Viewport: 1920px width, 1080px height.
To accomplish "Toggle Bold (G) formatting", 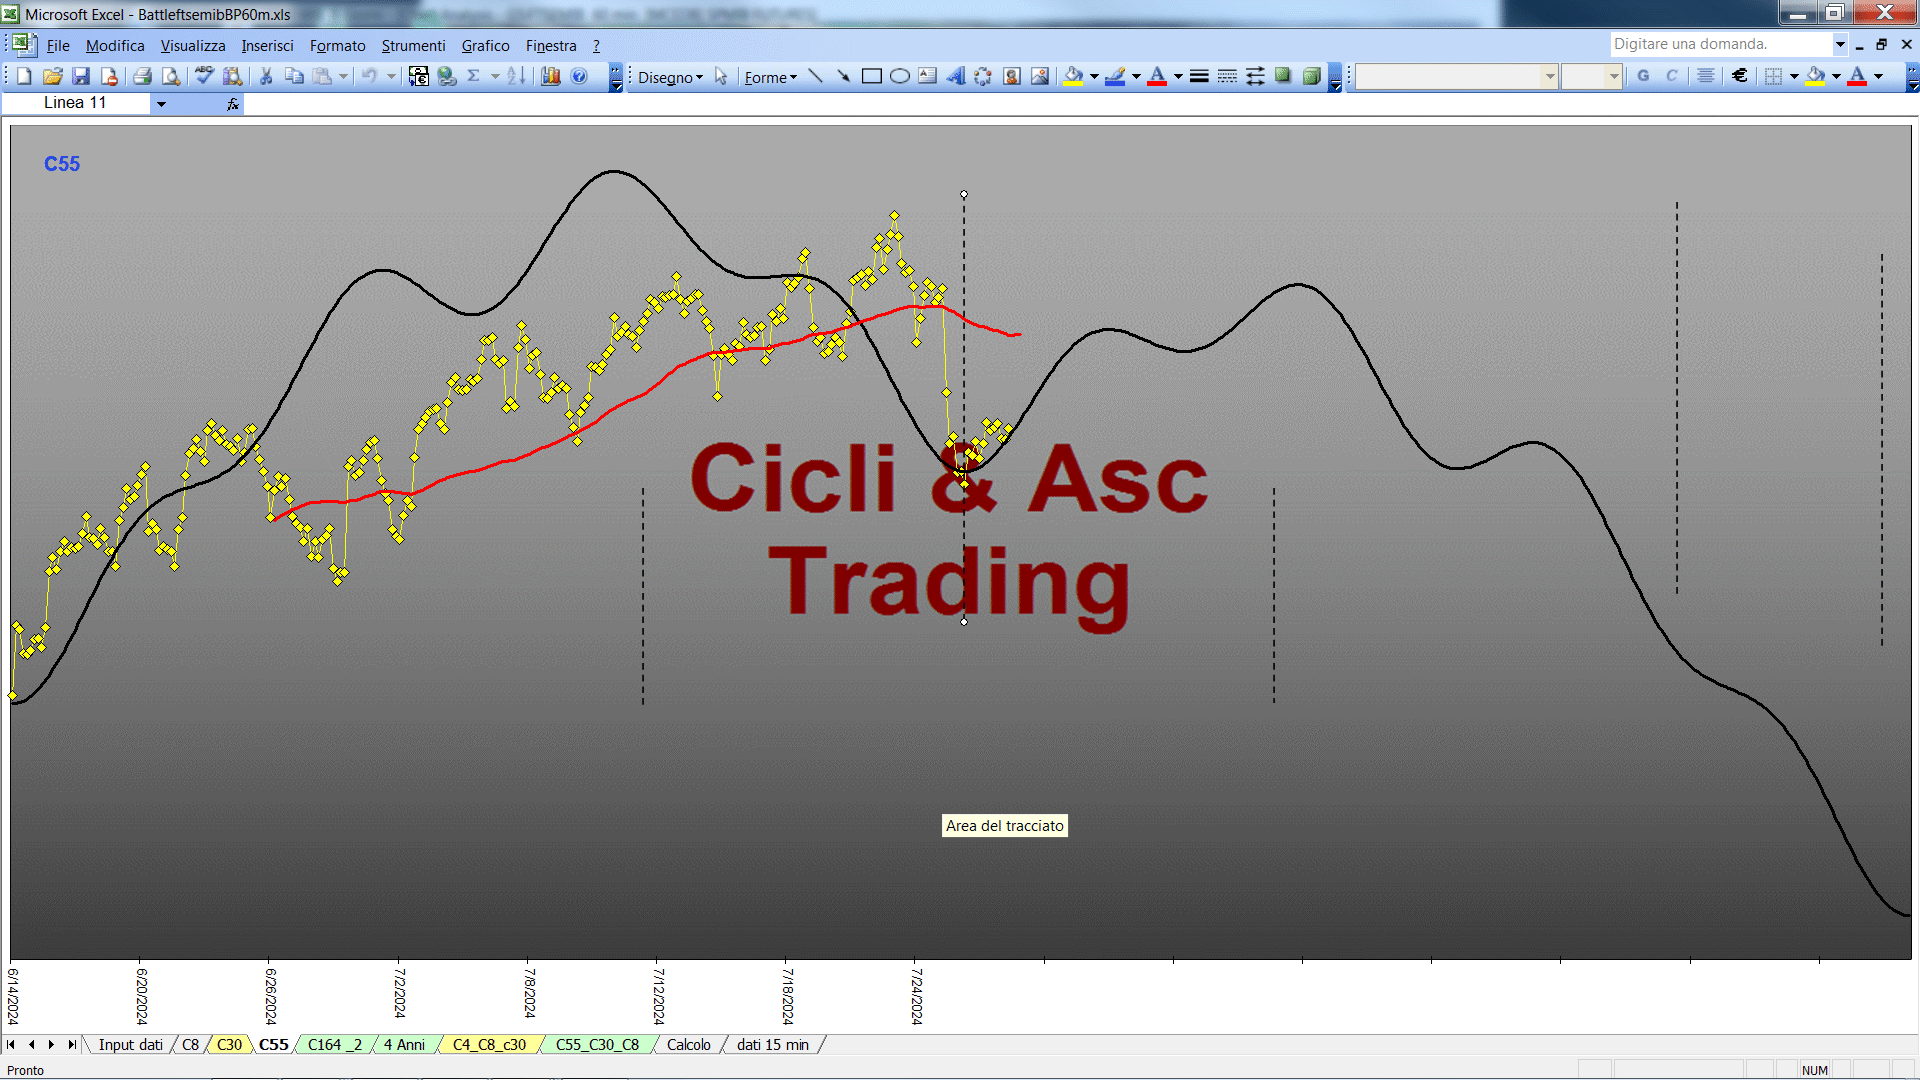I will coord(1643,76).
